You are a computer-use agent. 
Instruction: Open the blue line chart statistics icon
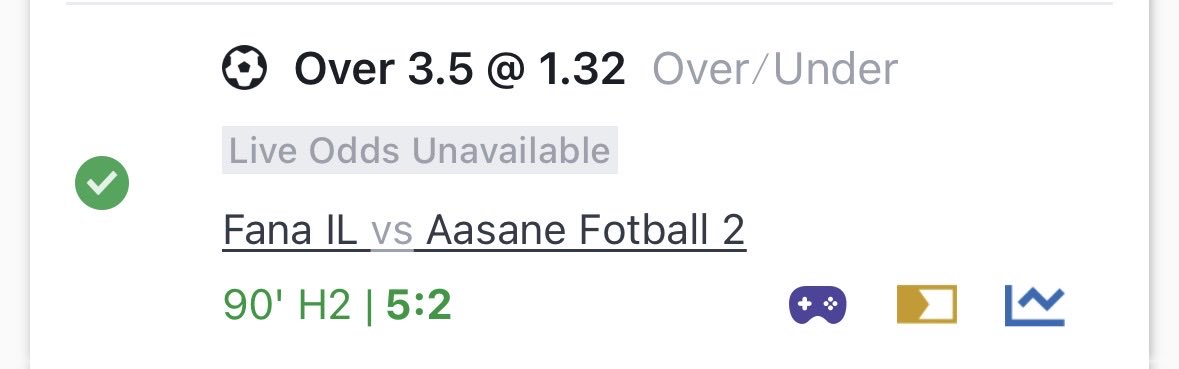click(1035, 305)
